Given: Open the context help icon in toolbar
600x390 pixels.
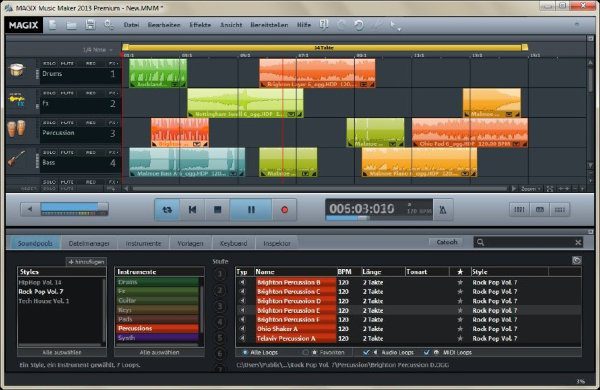Looking at the screenshot, I should click(324, 25).
